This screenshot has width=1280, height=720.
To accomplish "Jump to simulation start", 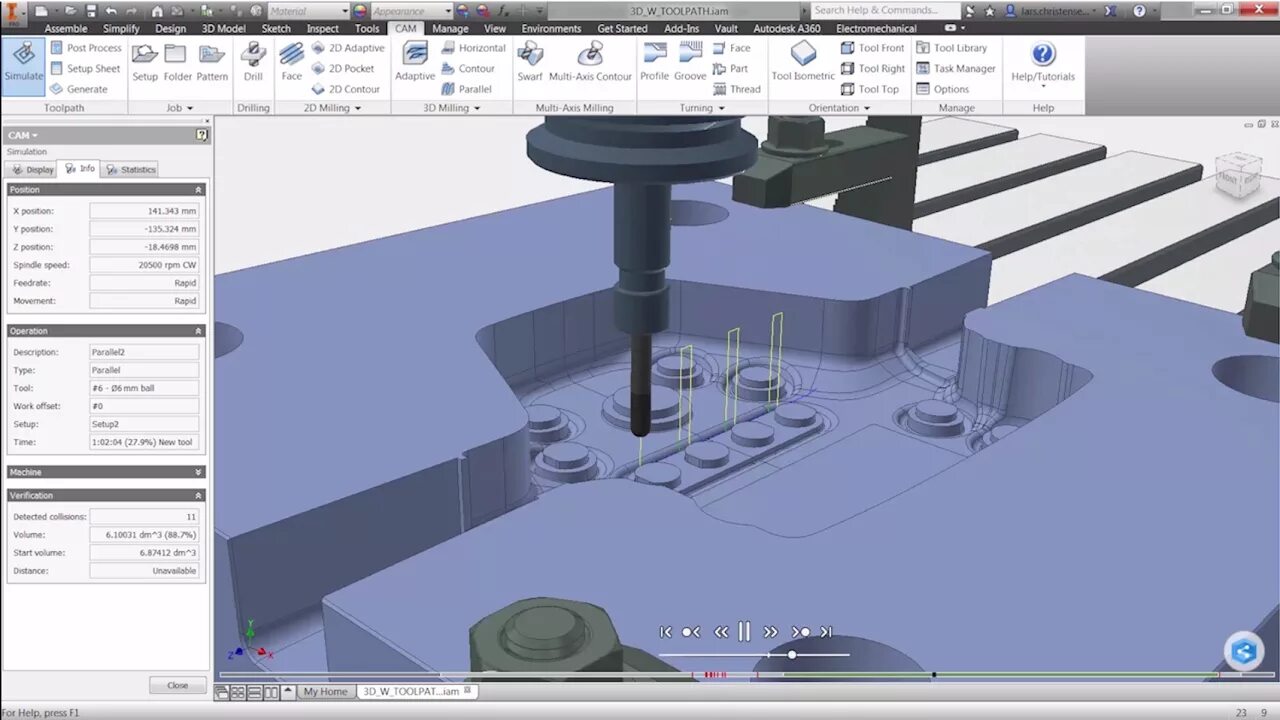I will coord(665,632).
